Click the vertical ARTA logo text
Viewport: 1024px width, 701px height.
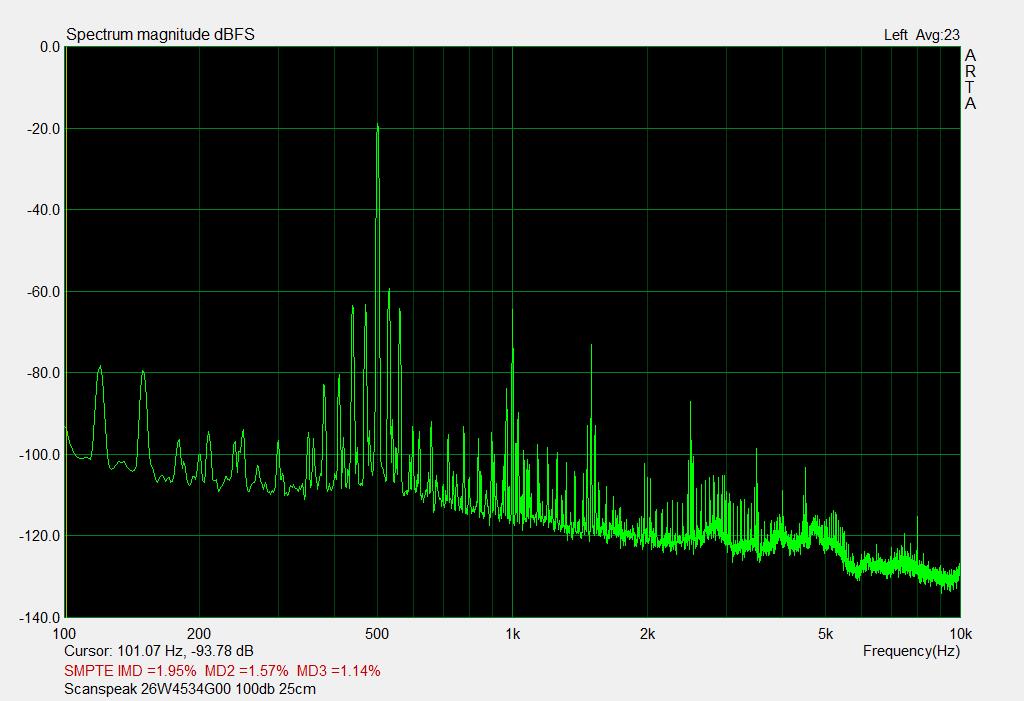click(x=970, y=80)
